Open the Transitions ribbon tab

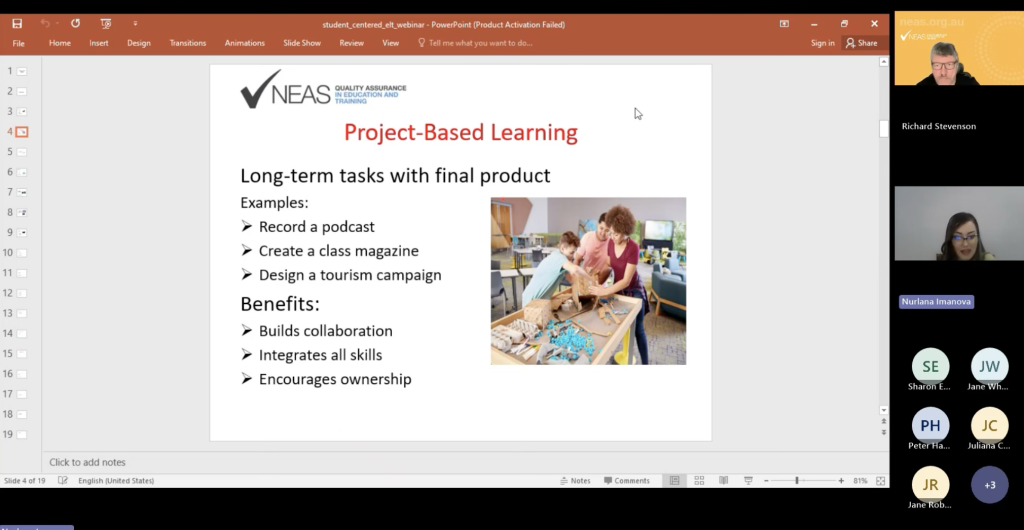click(187, 43)
